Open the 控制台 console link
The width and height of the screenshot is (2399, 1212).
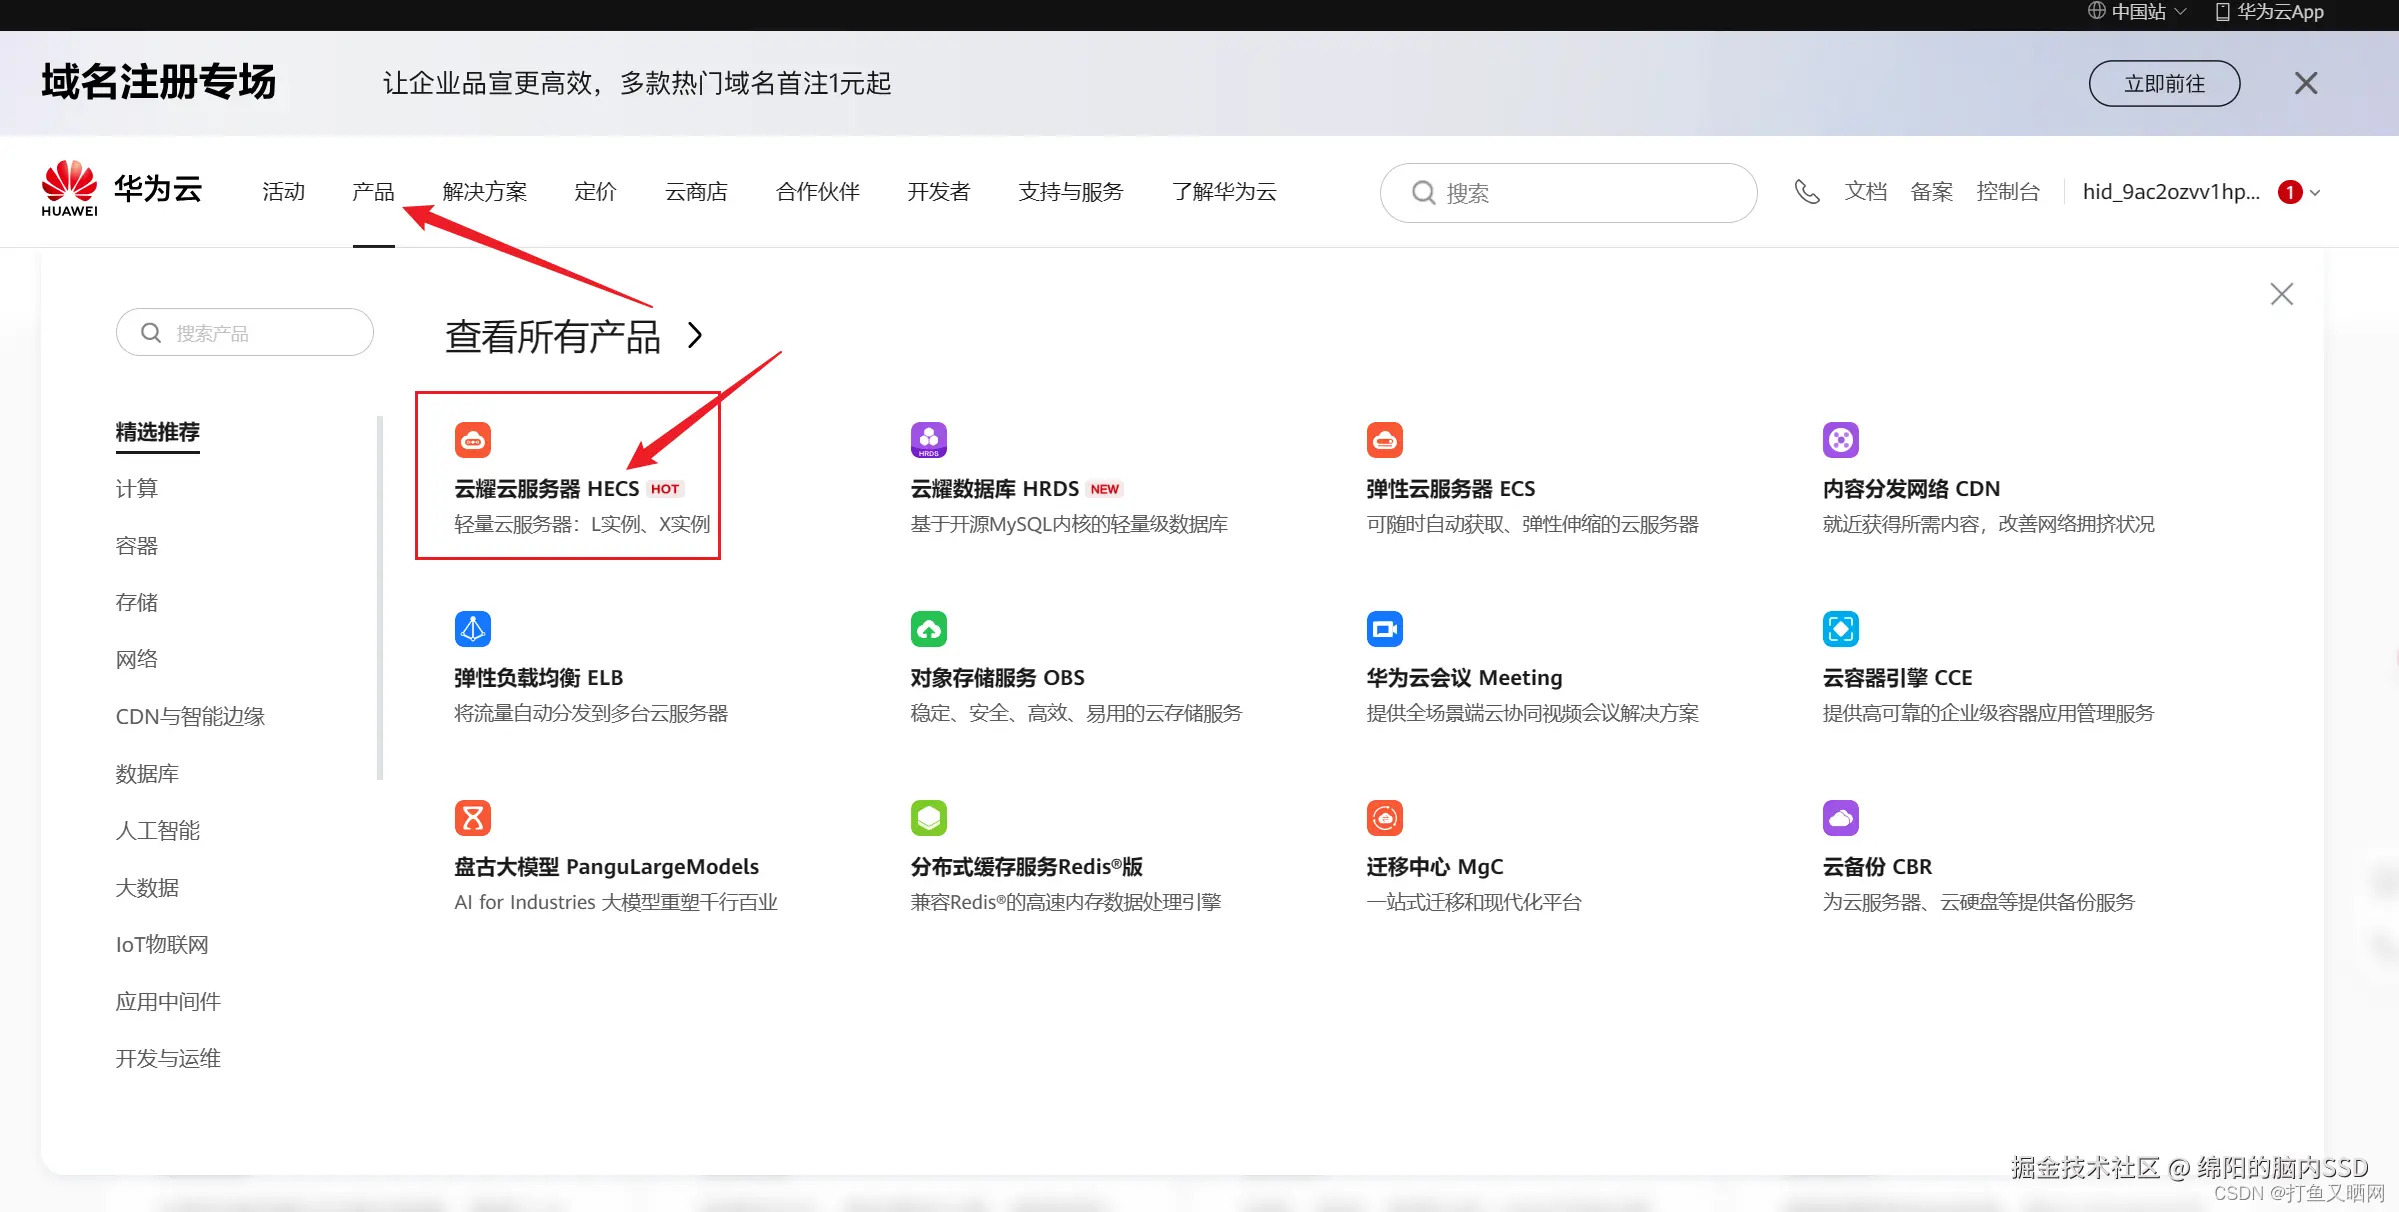(x=2007, y=192)
